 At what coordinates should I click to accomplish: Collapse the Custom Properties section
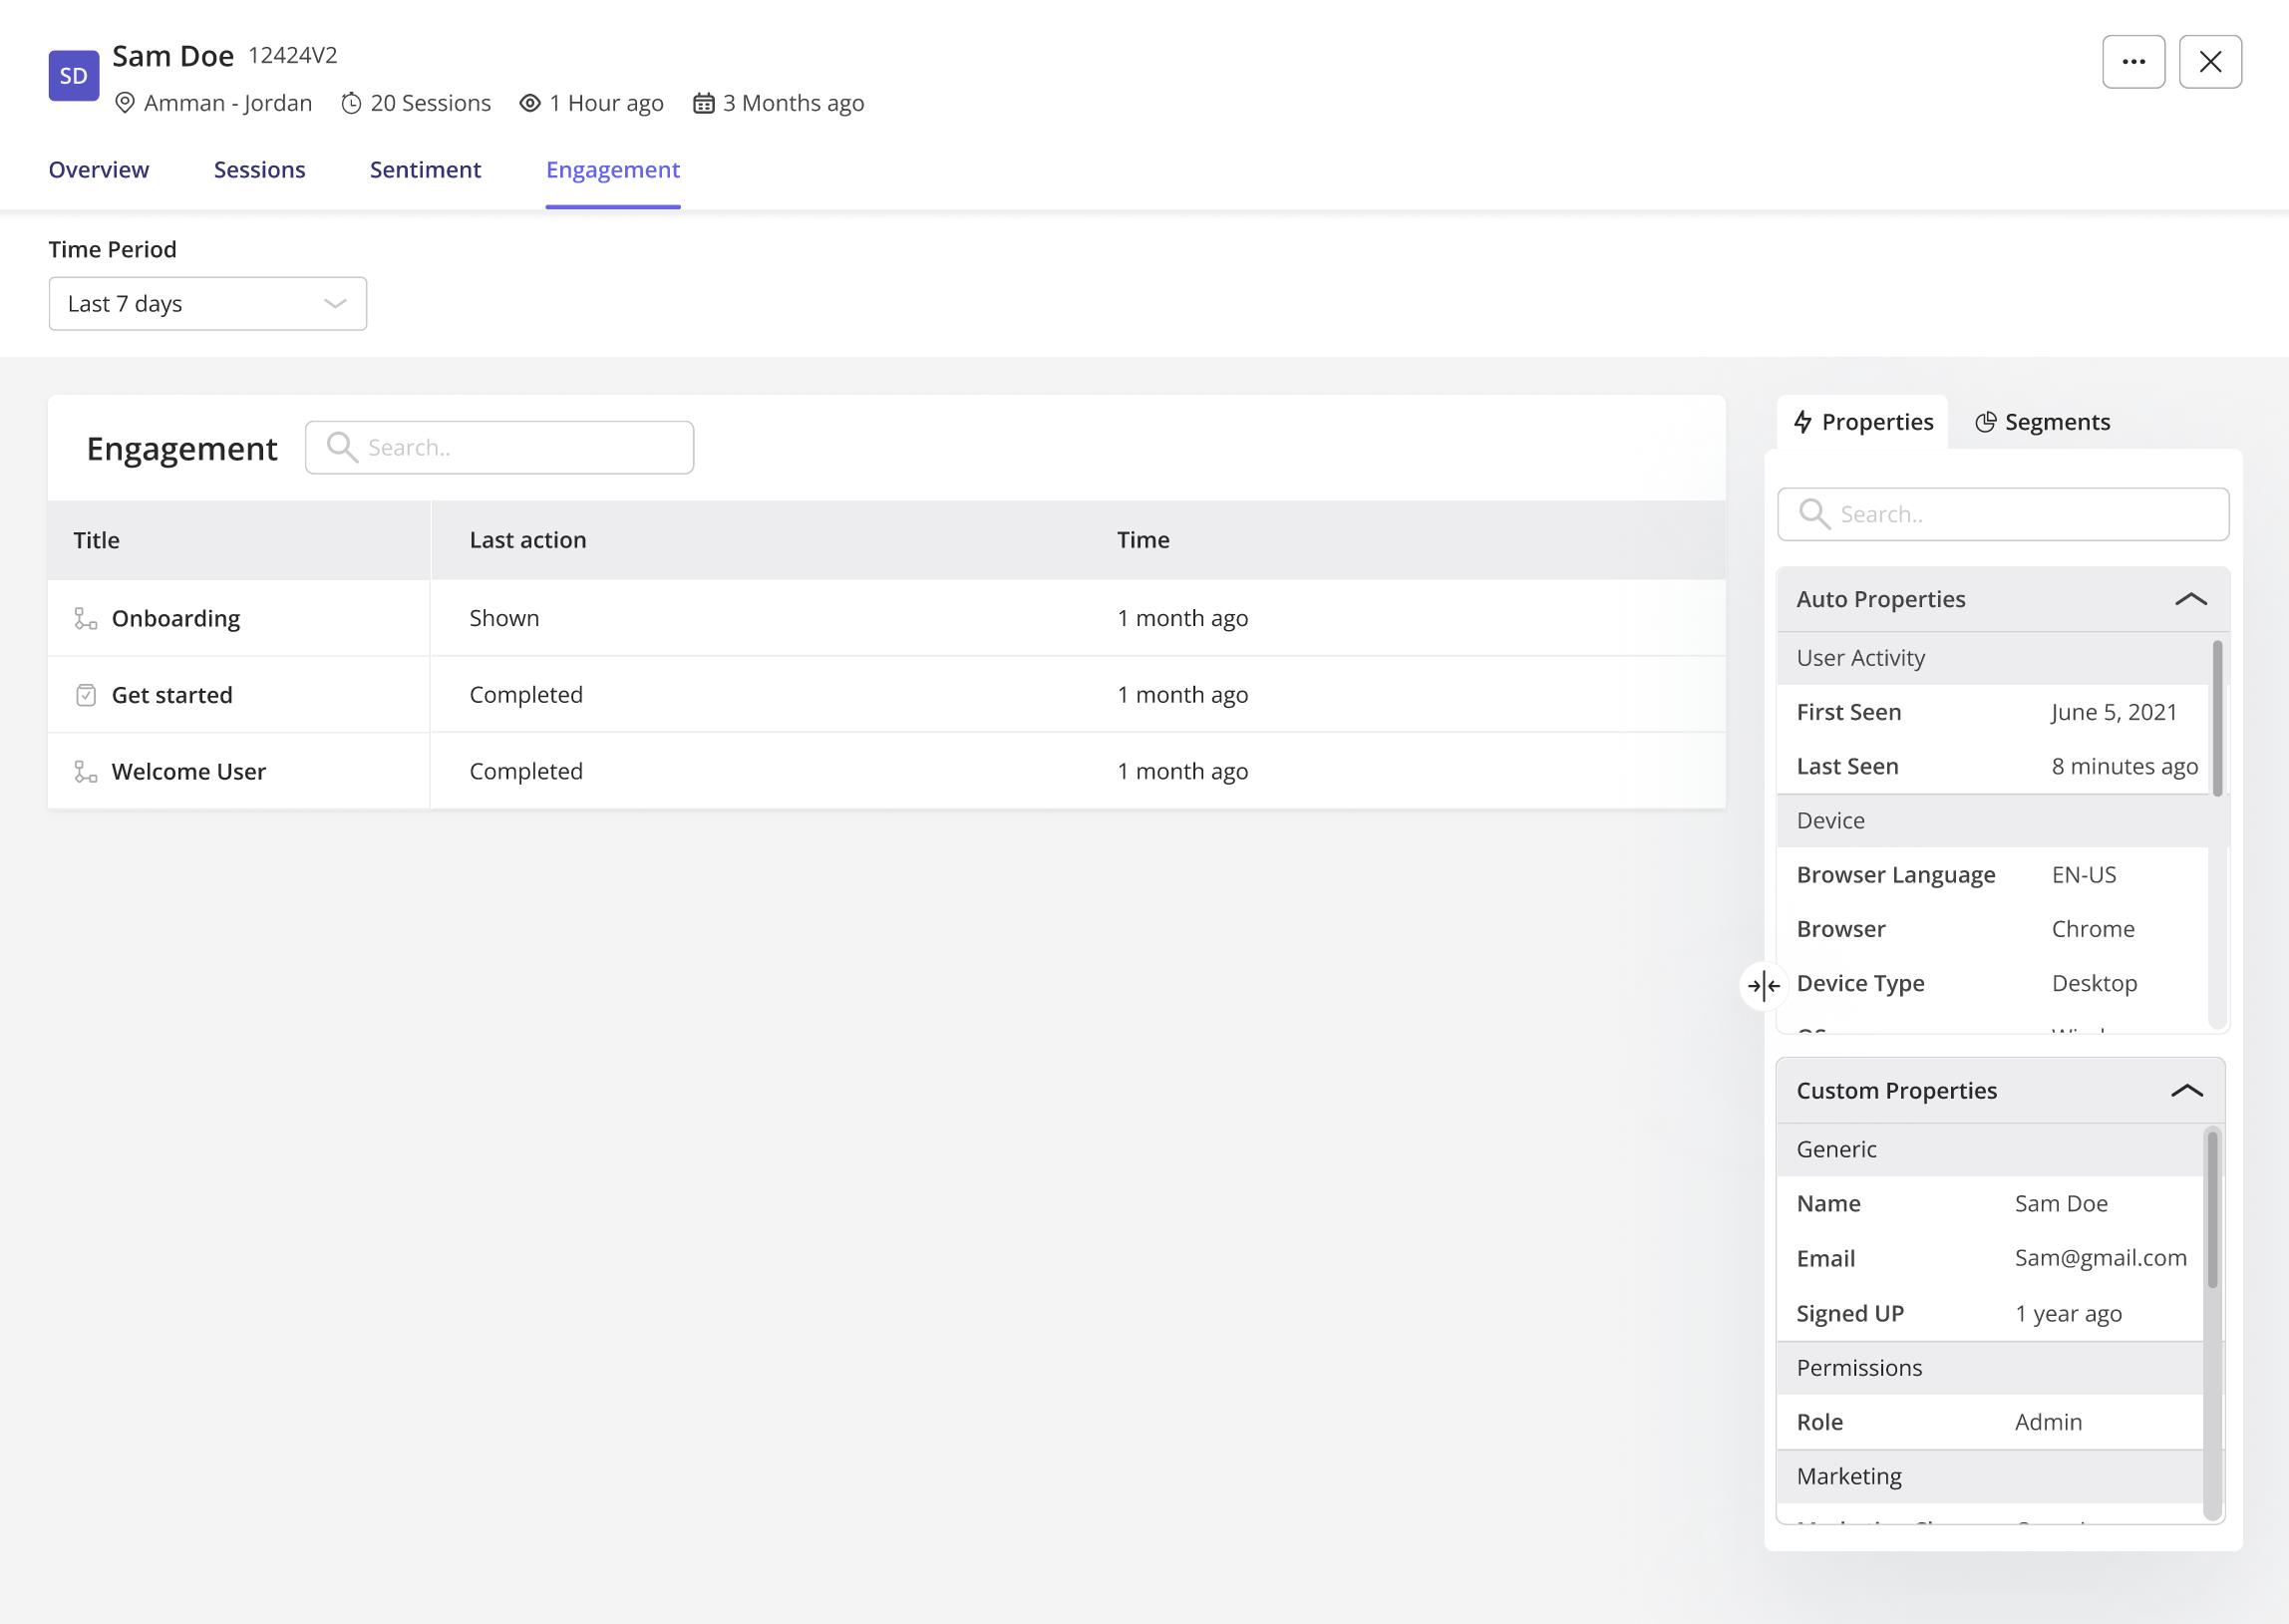(x=2190, y=1091)
